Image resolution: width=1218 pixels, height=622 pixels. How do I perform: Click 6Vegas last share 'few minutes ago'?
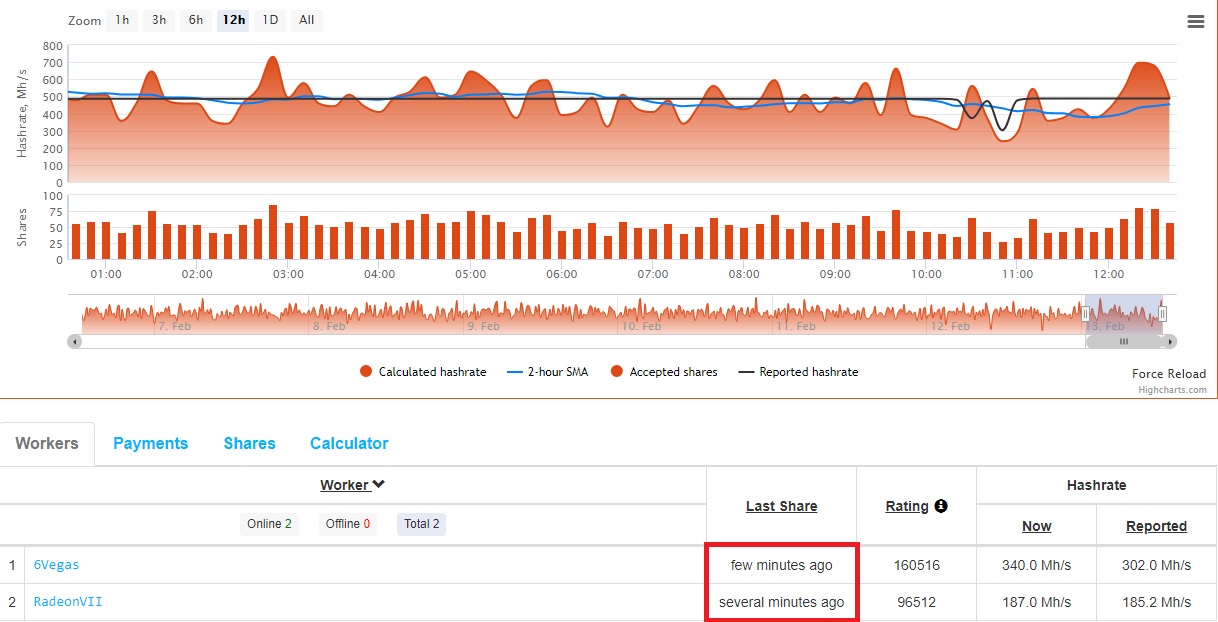[x=781, y=565]
